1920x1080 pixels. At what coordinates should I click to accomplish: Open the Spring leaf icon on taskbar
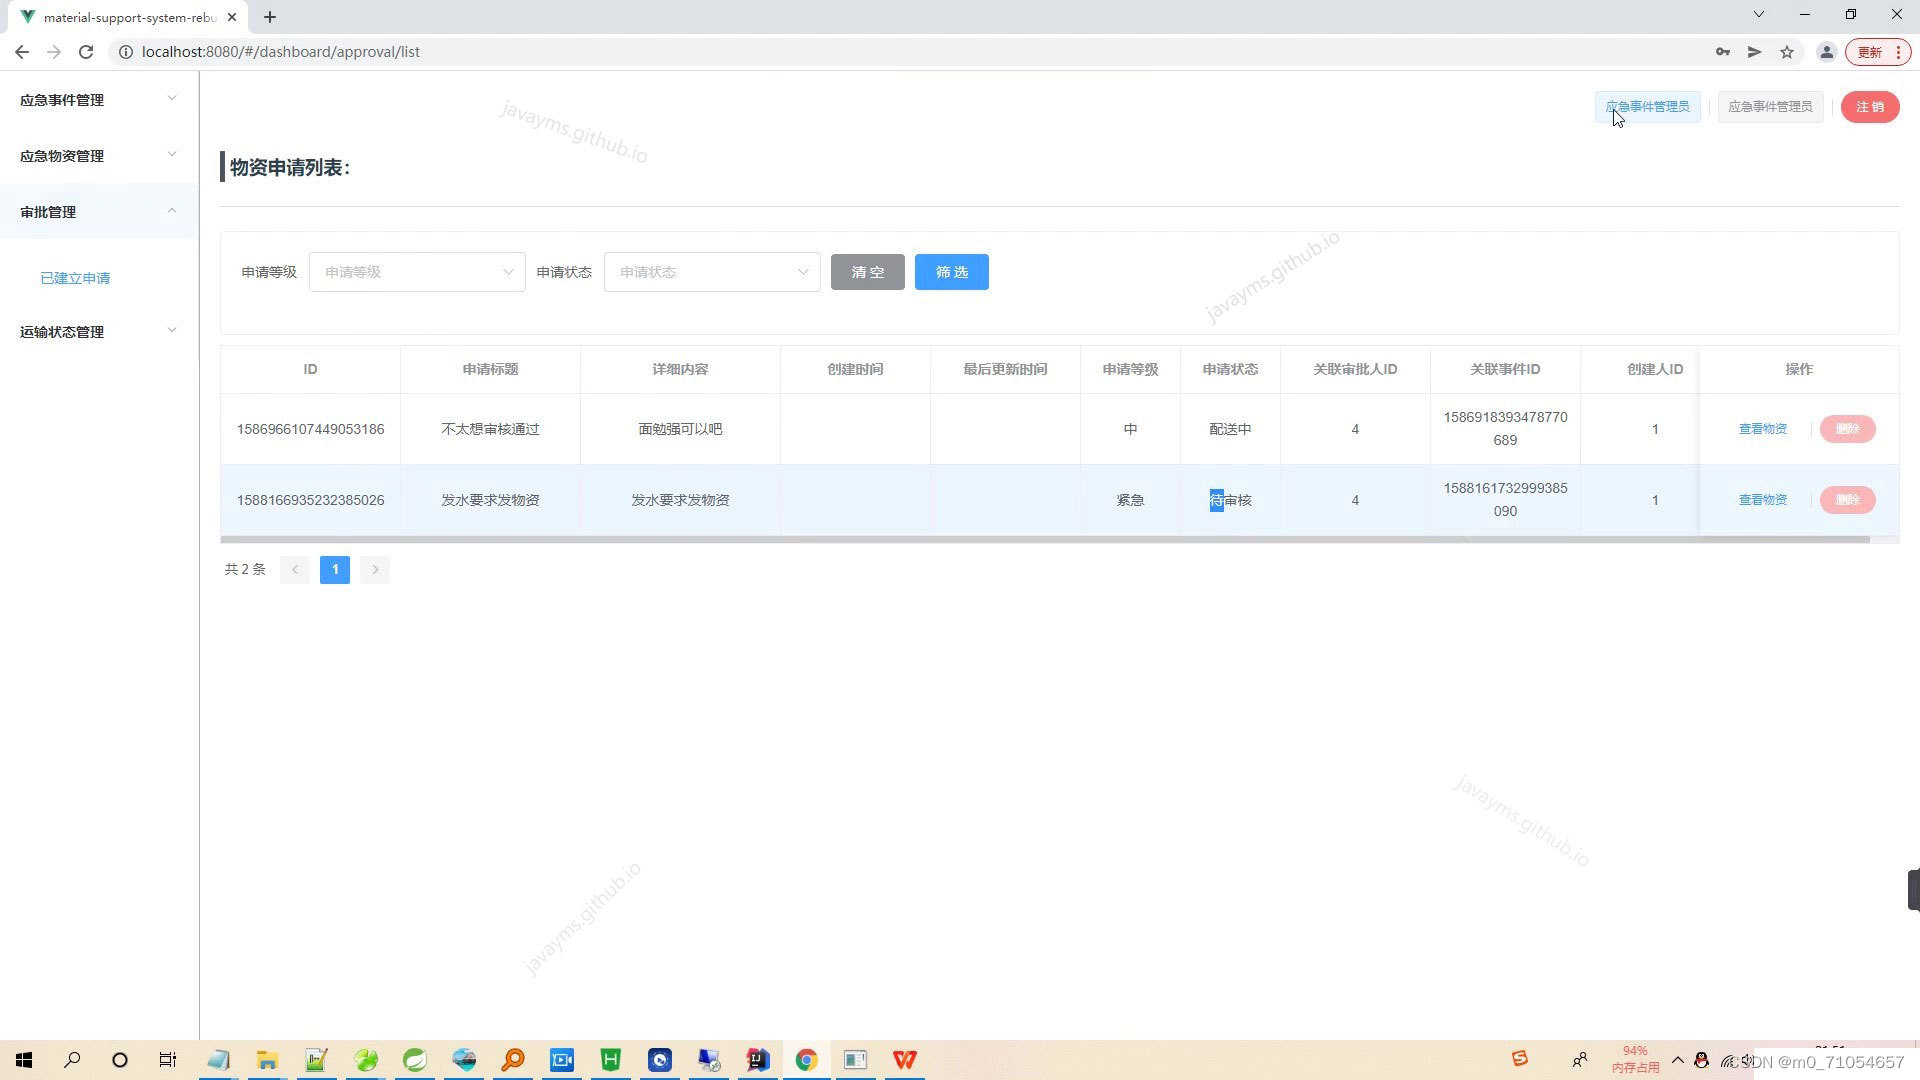415,1060
